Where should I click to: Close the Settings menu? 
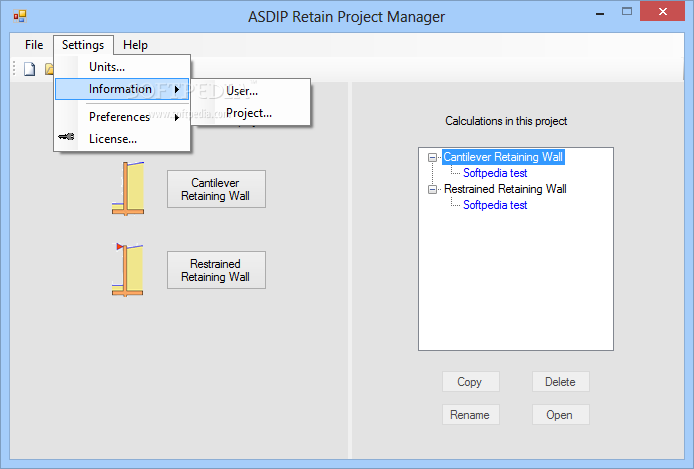83,45
